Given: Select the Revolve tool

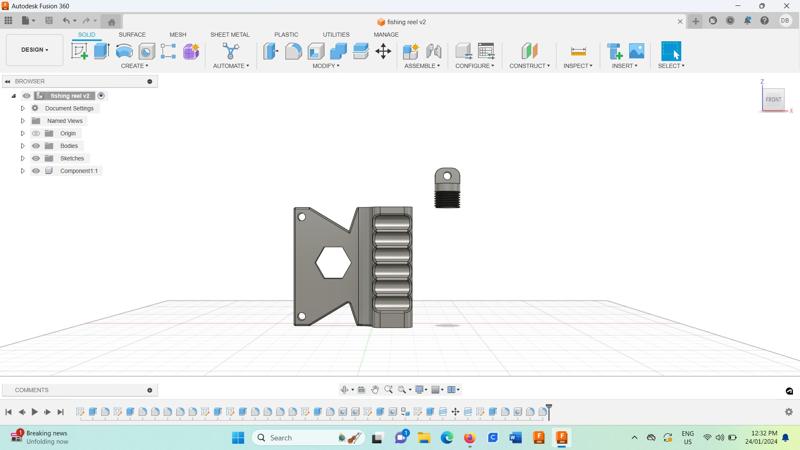Looking at the screenshot, I should [124, 51].
